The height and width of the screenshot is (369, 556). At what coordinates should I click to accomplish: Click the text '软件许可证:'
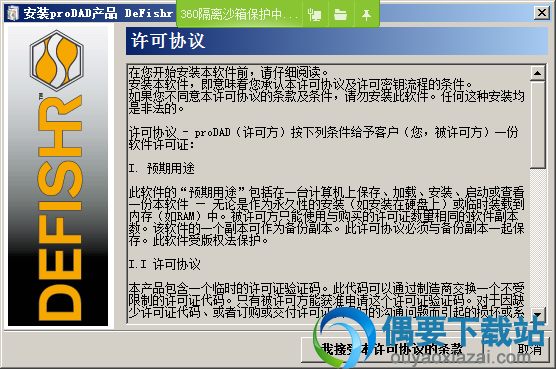coord(162,144)
